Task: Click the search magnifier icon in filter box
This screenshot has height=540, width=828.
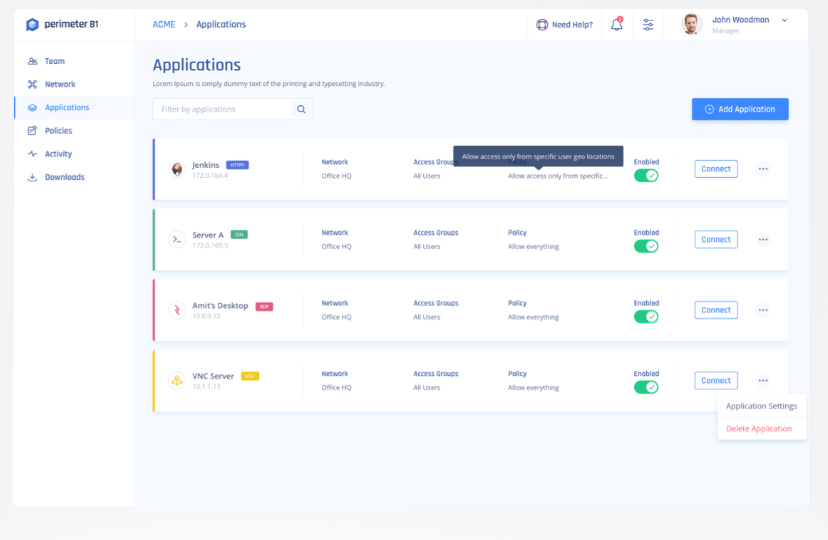Action: tap(301, 109)
